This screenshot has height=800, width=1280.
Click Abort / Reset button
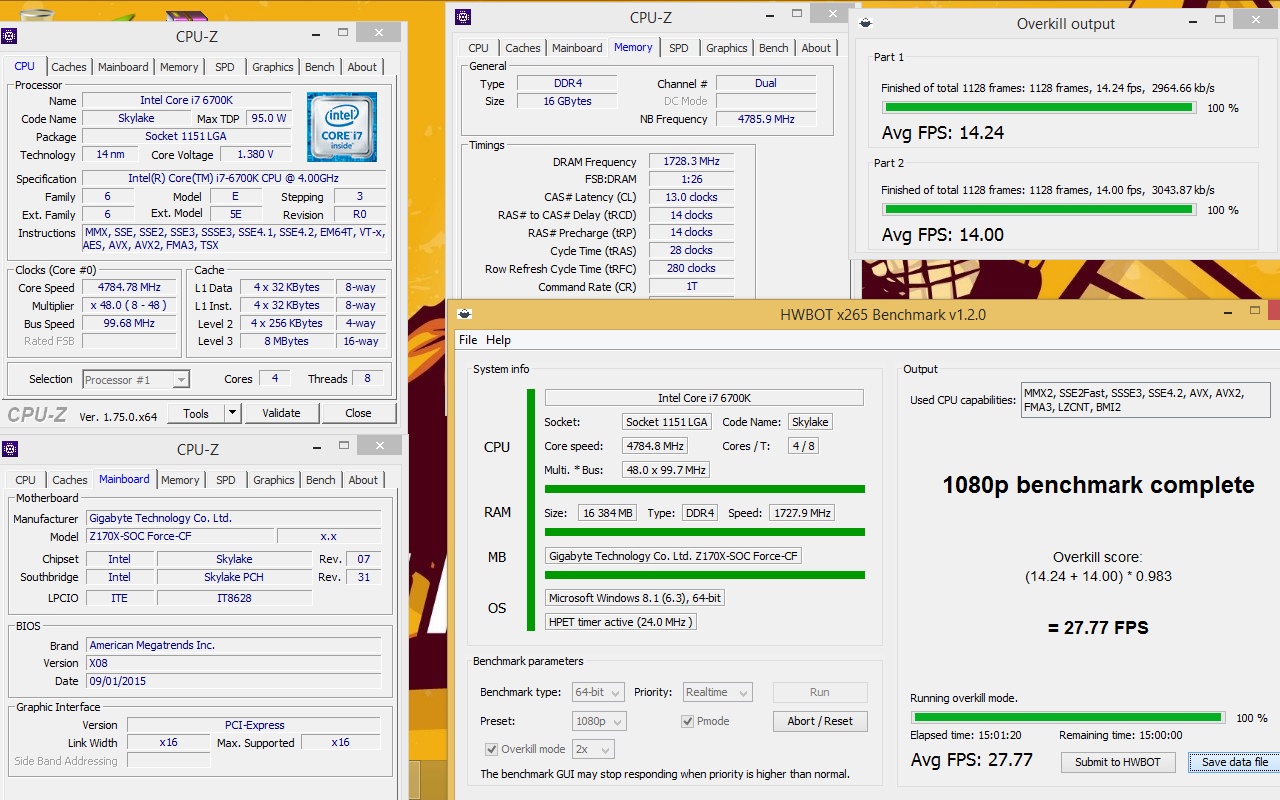(820, 721)
